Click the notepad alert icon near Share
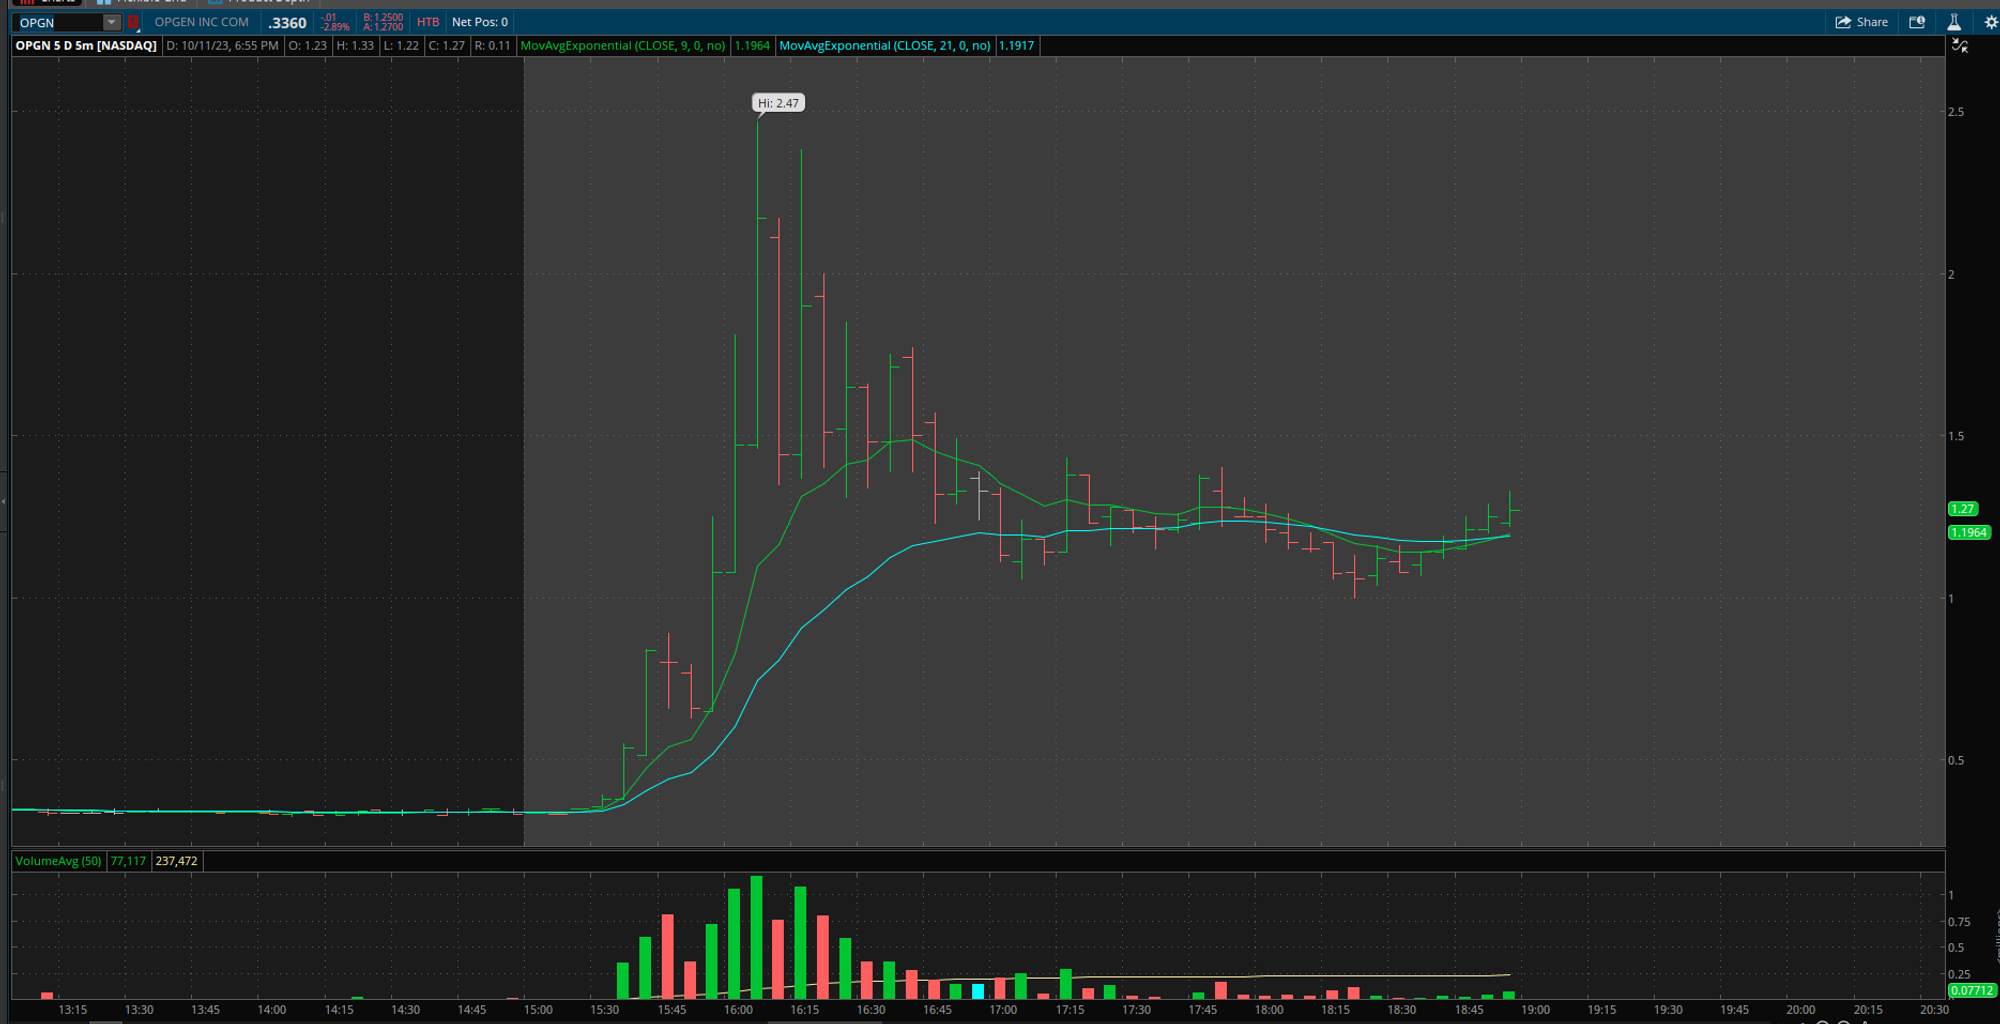Viewport: 2000px width, 1024px height. click(1917, 21)
